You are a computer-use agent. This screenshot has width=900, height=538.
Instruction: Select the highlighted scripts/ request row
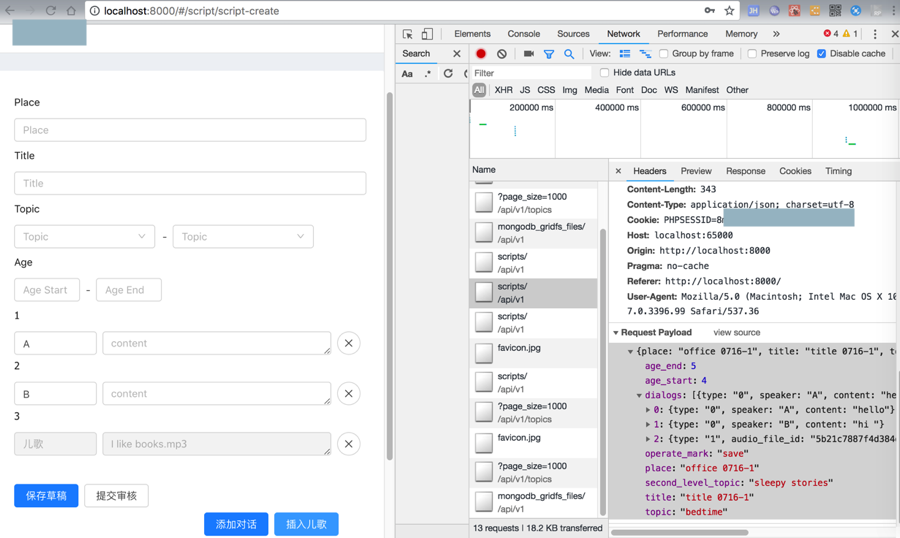(x=533, y=293)
